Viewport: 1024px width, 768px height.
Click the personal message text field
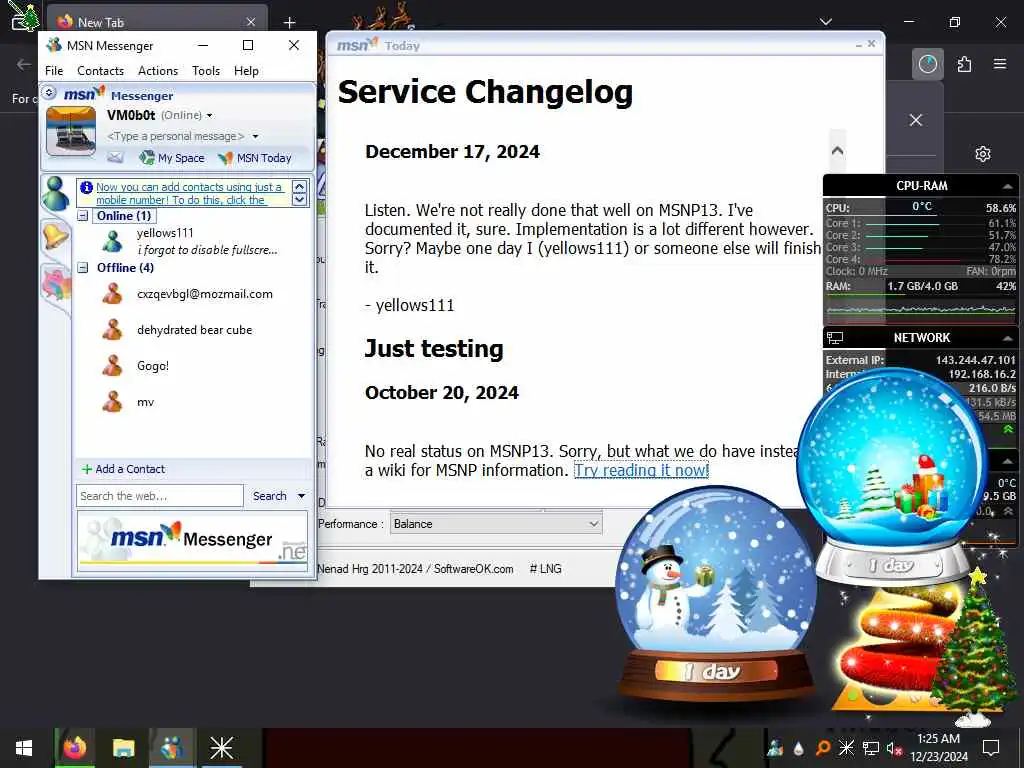tap(175, 136)
